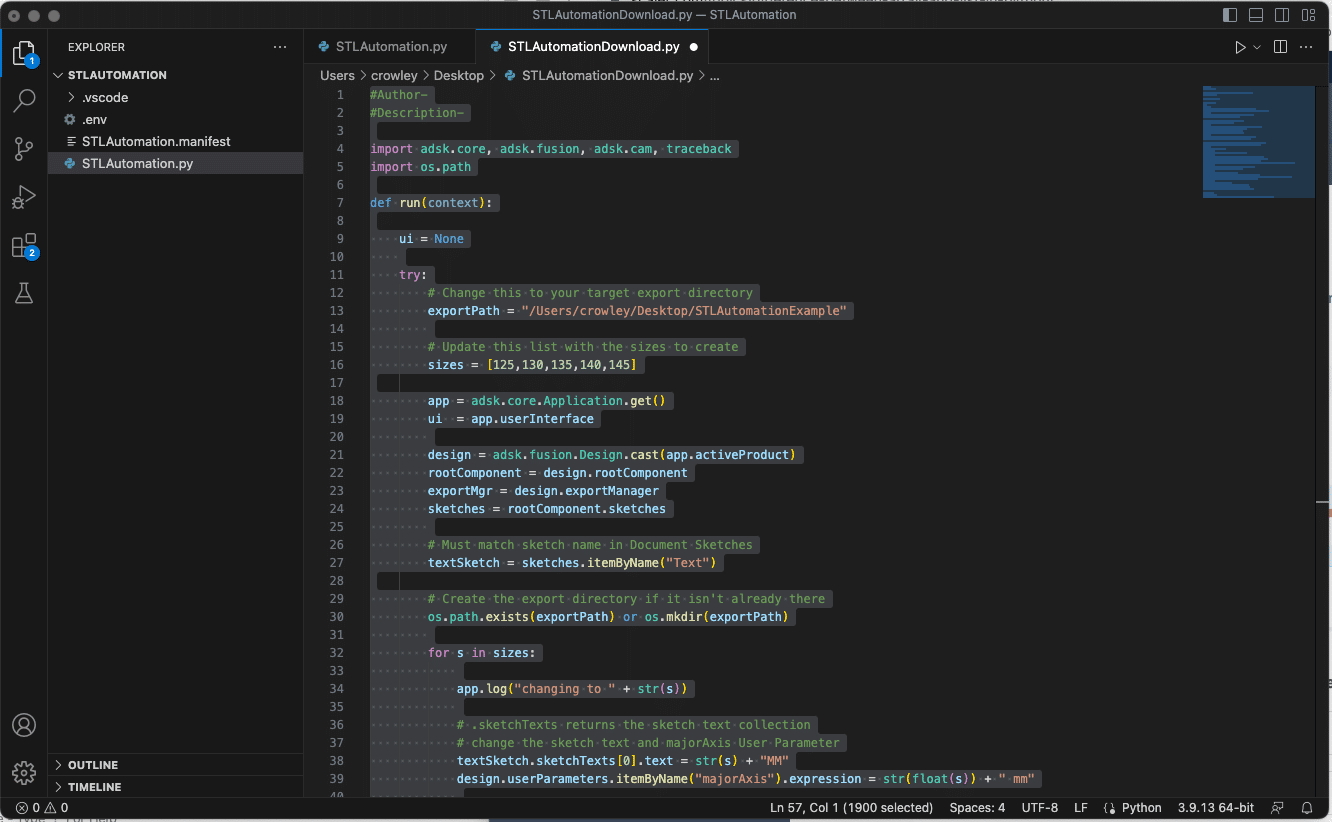Click the minimap slider region

point(1258,142)
